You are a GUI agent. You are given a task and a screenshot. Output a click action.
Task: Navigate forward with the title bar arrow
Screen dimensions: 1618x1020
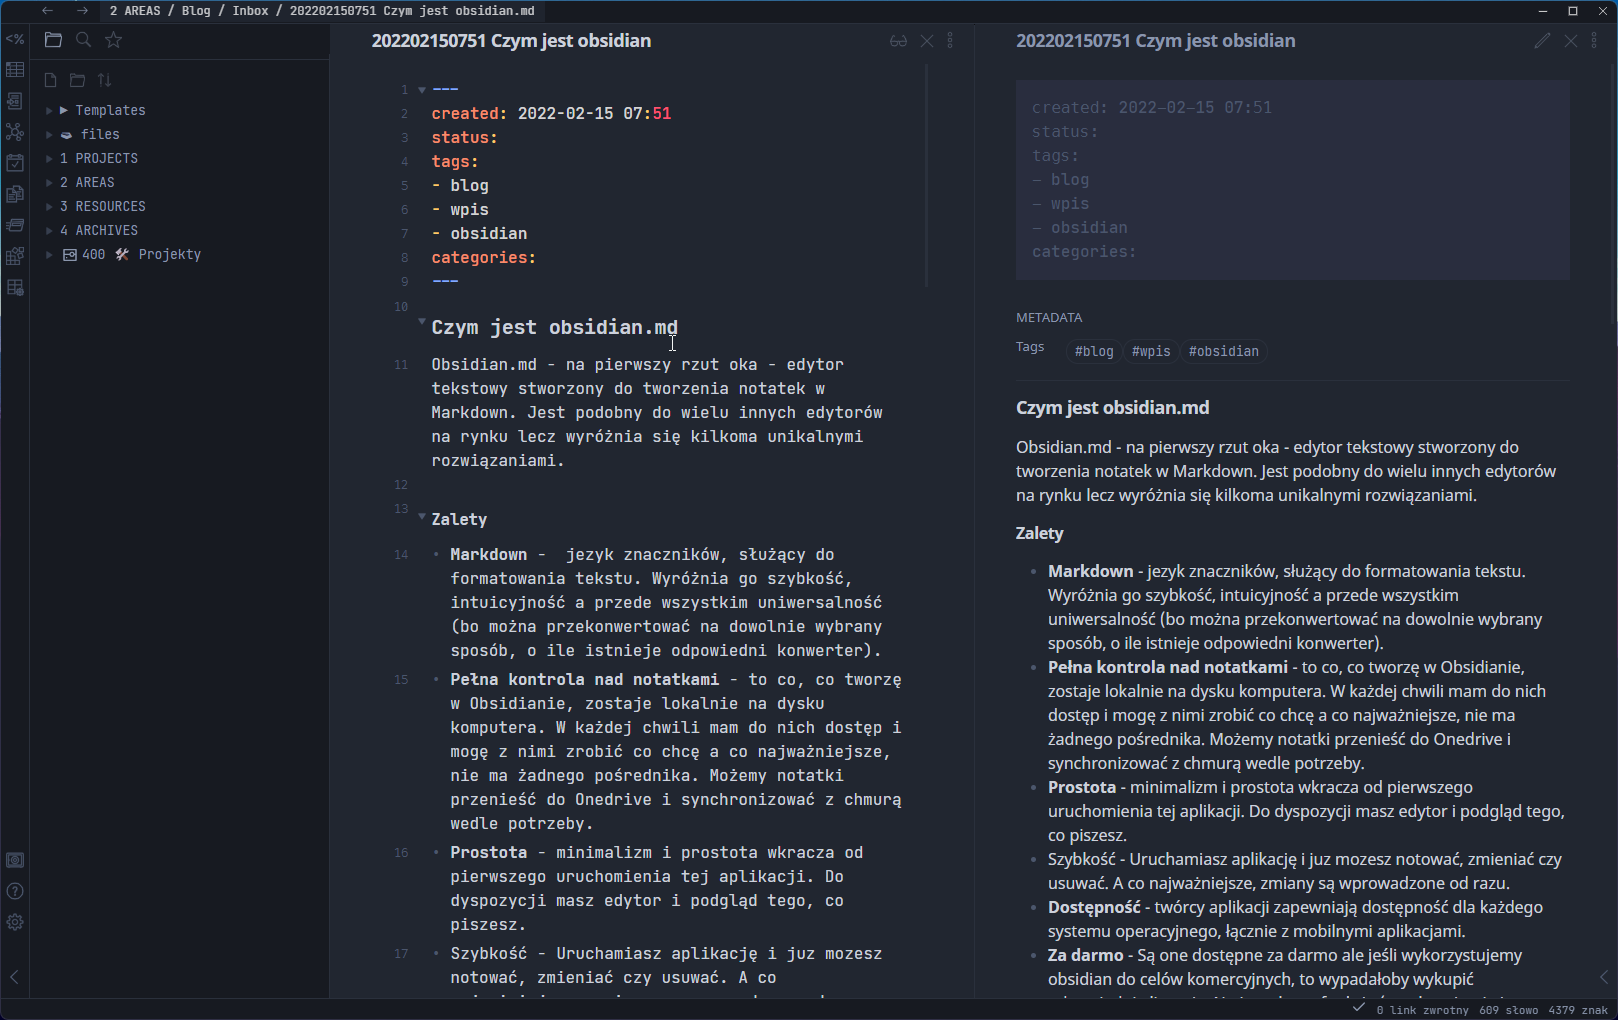click(x=82, y=11)
